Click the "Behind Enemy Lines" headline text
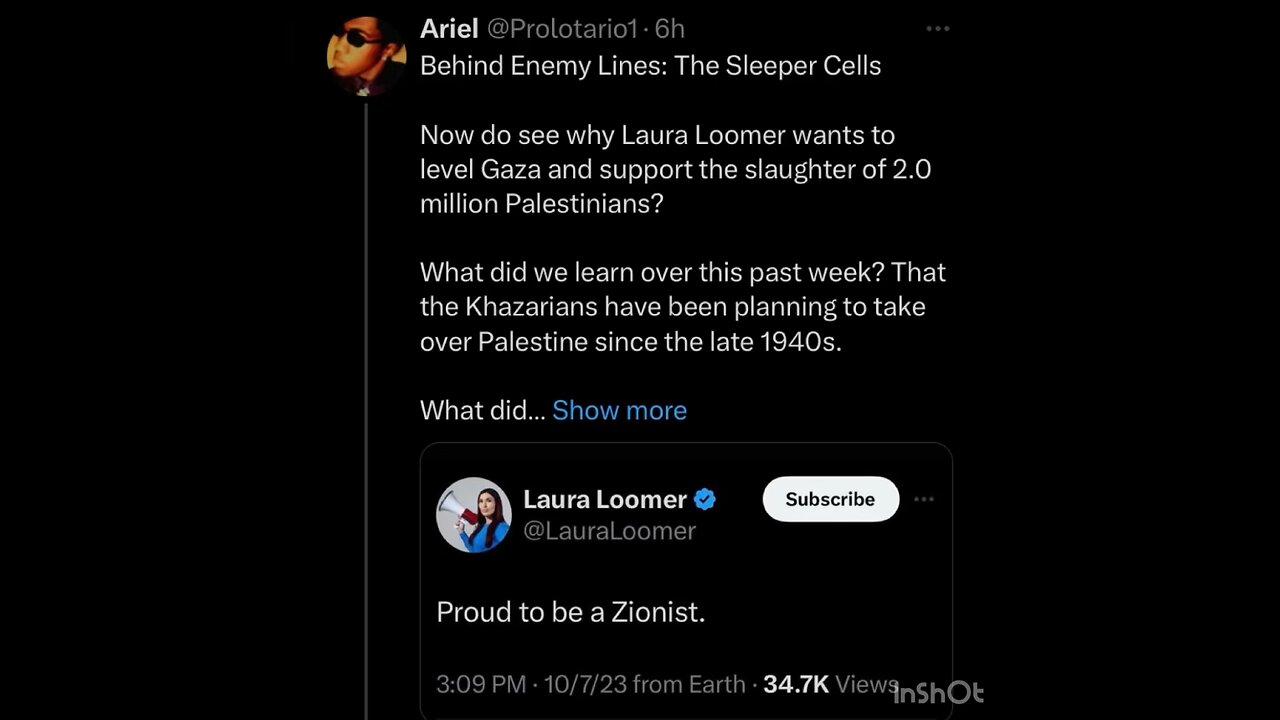The image size is (1280, 720). tap(650, 66)
